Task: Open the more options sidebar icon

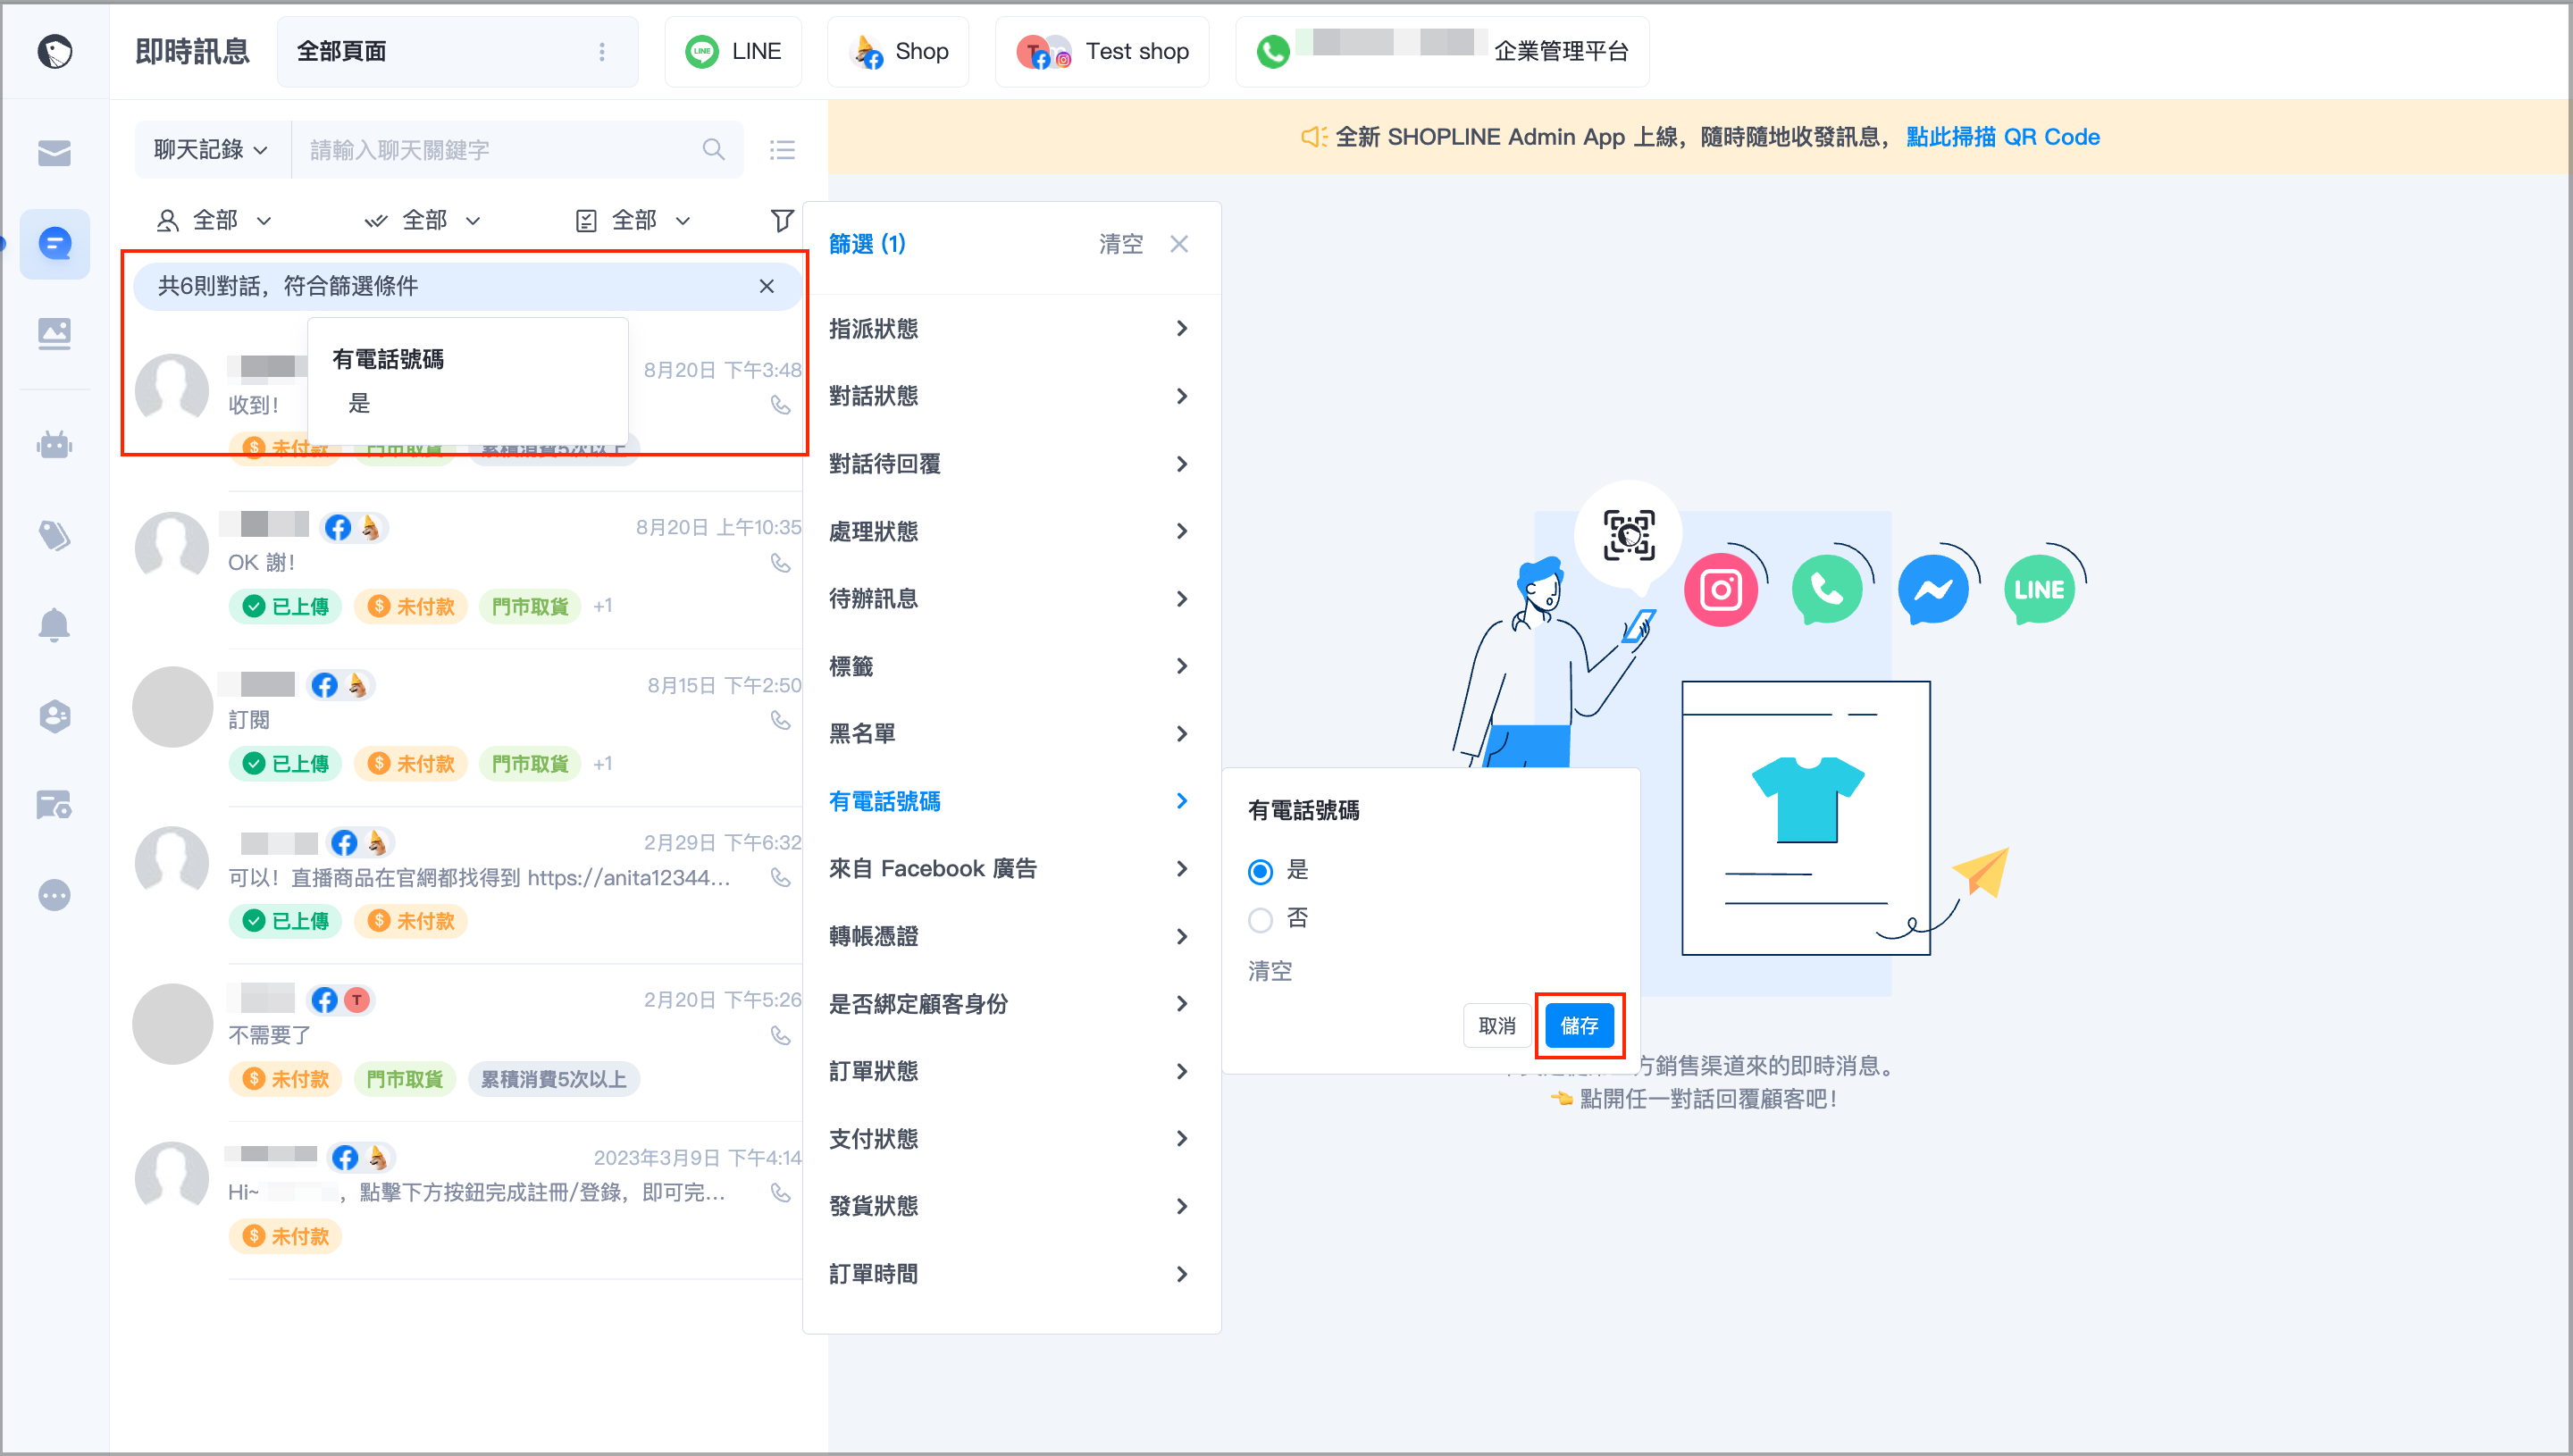Action: 54,895
